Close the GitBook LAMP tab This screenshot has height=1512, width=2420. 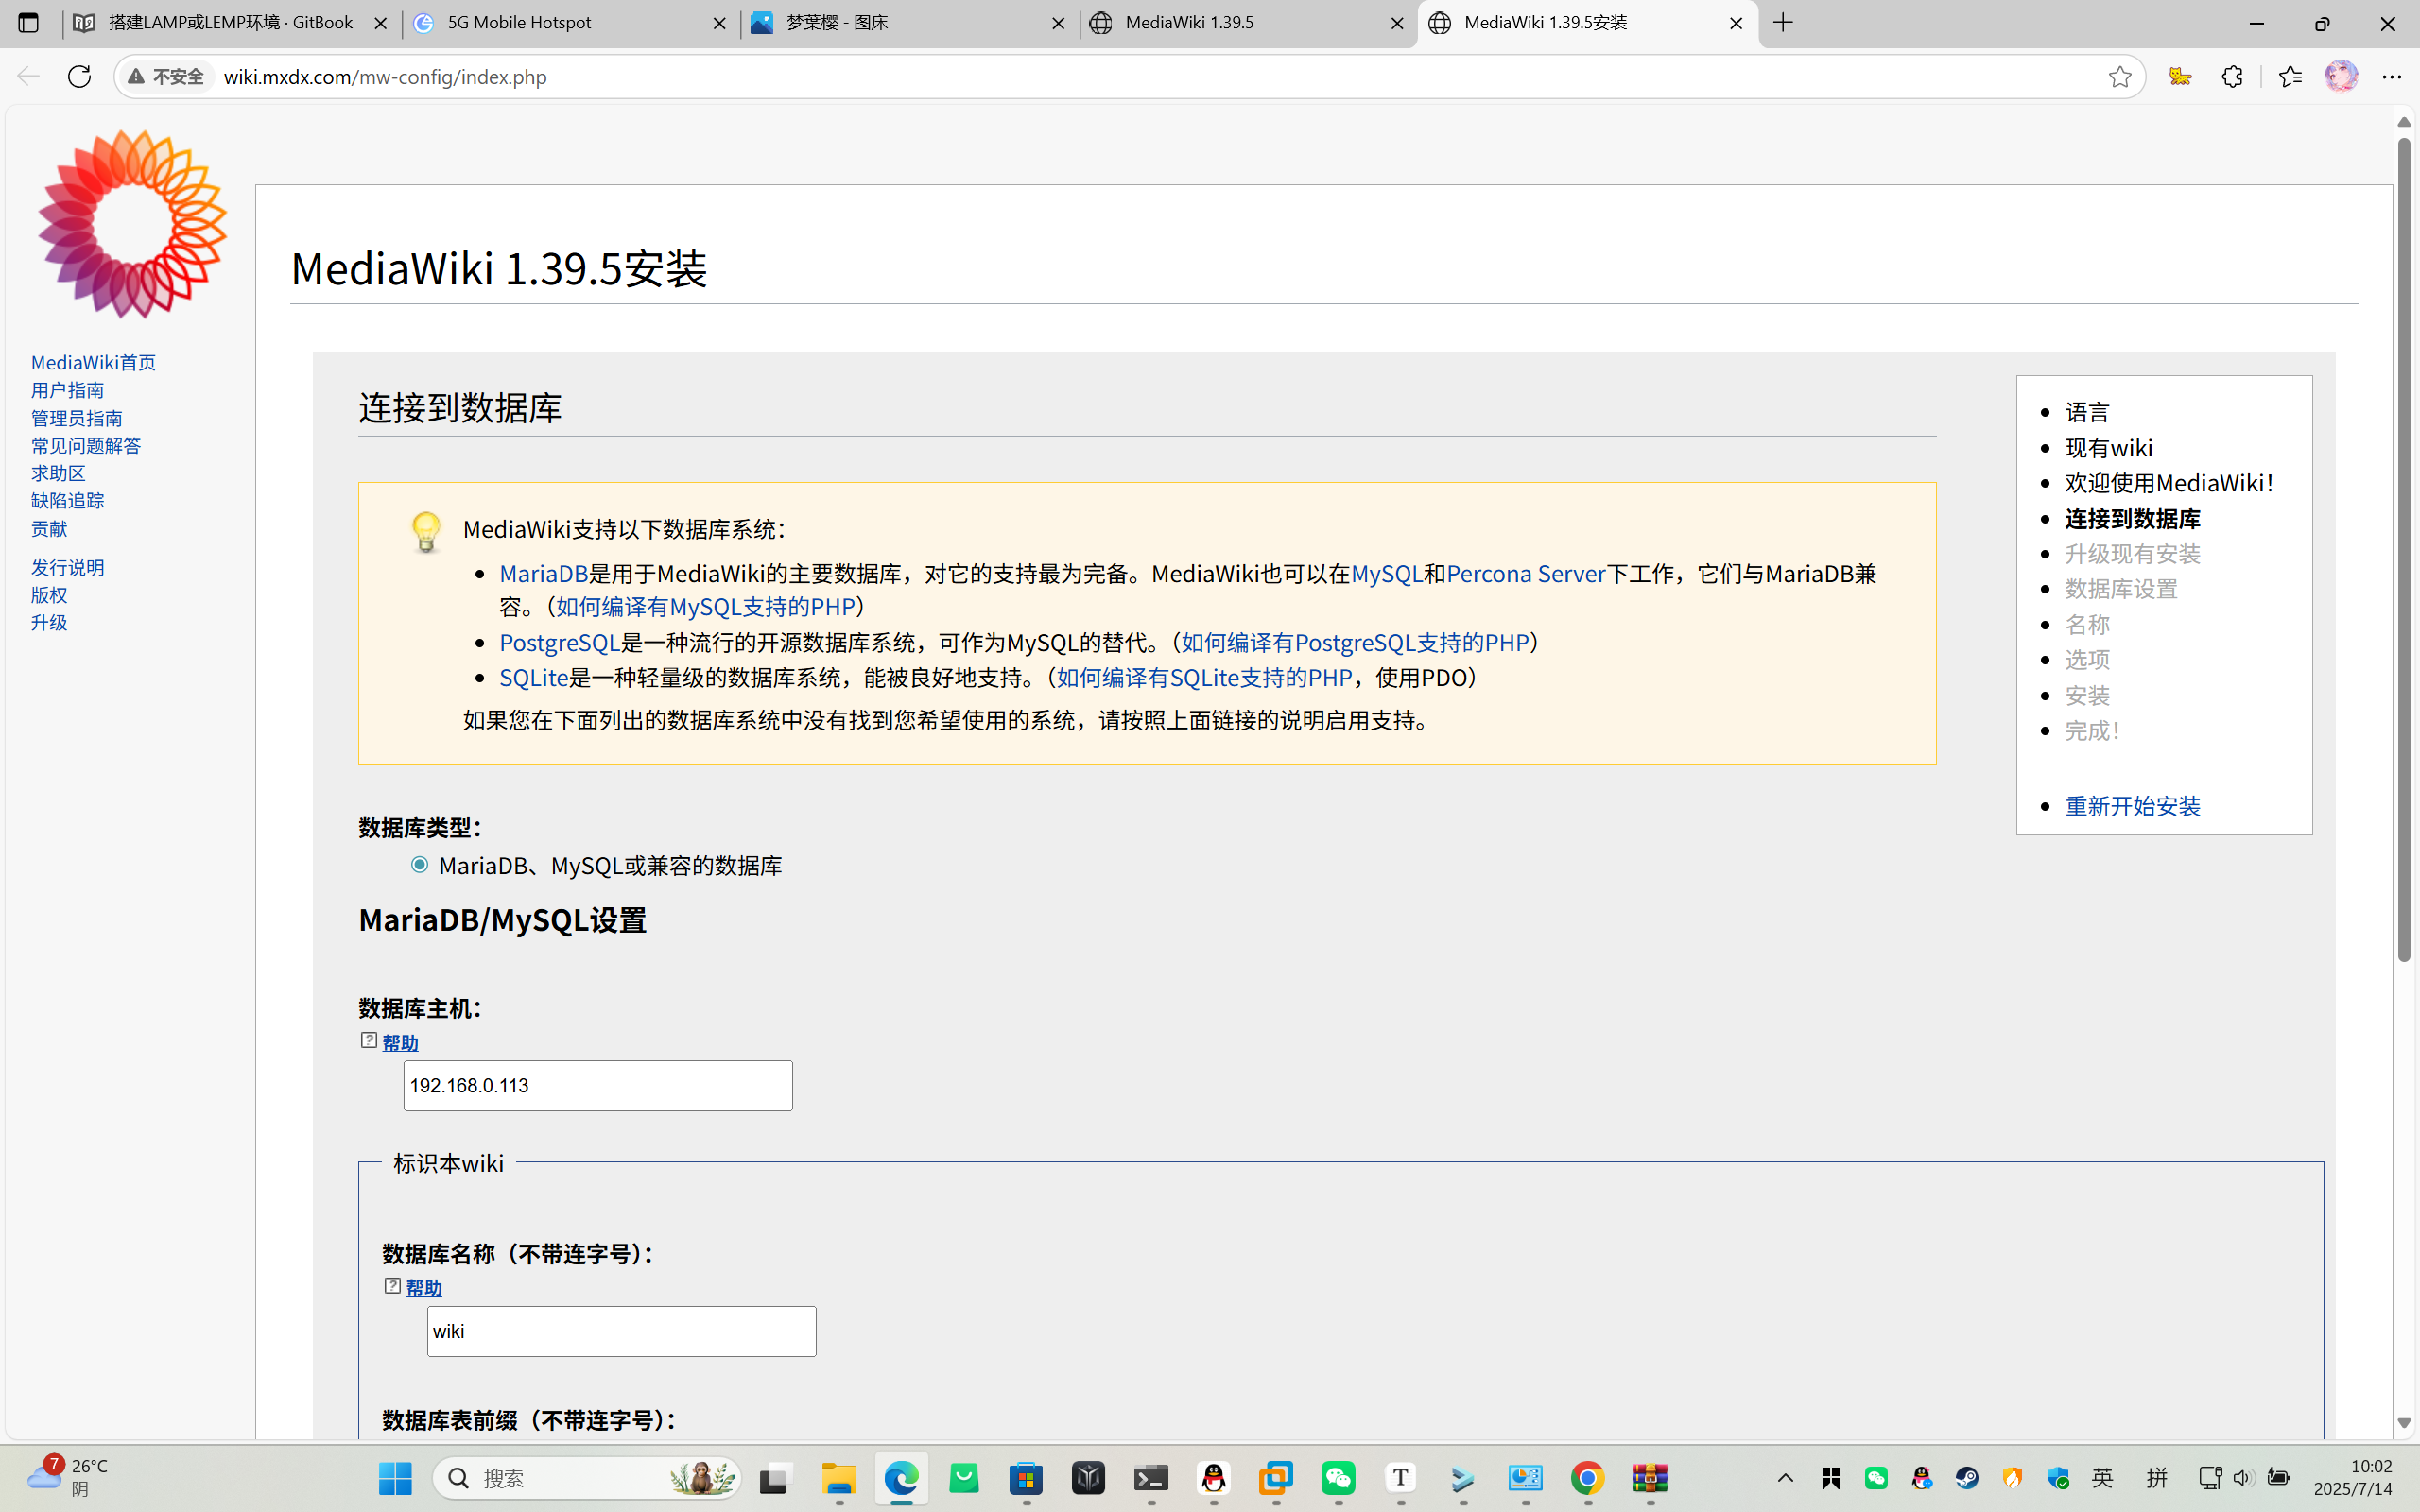(x=380, y=23)
